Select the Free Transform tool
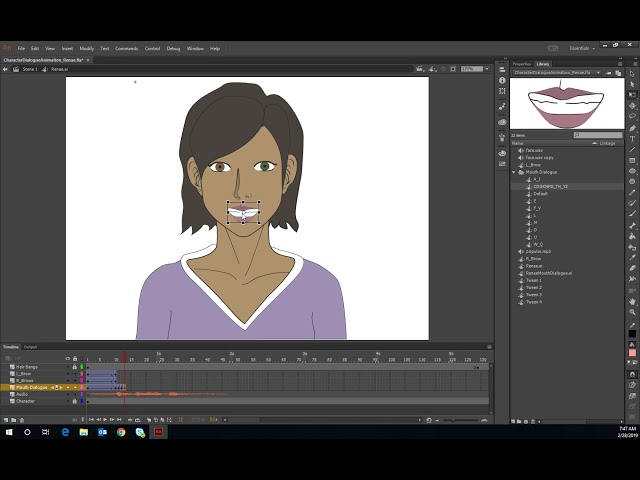Screen dimensions: 640x480 point(632,95)
